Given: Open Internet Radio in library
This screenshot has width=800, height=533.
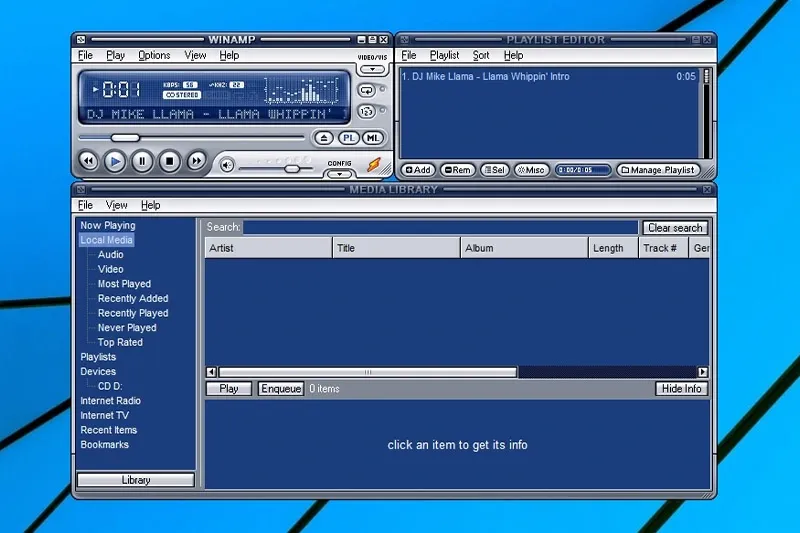Looking at the screenshot, I should pyautogui.click(x=110, y=401).
